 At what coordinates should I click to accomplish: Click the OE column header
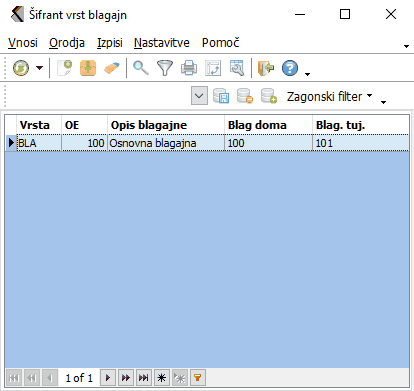(84, 125)
